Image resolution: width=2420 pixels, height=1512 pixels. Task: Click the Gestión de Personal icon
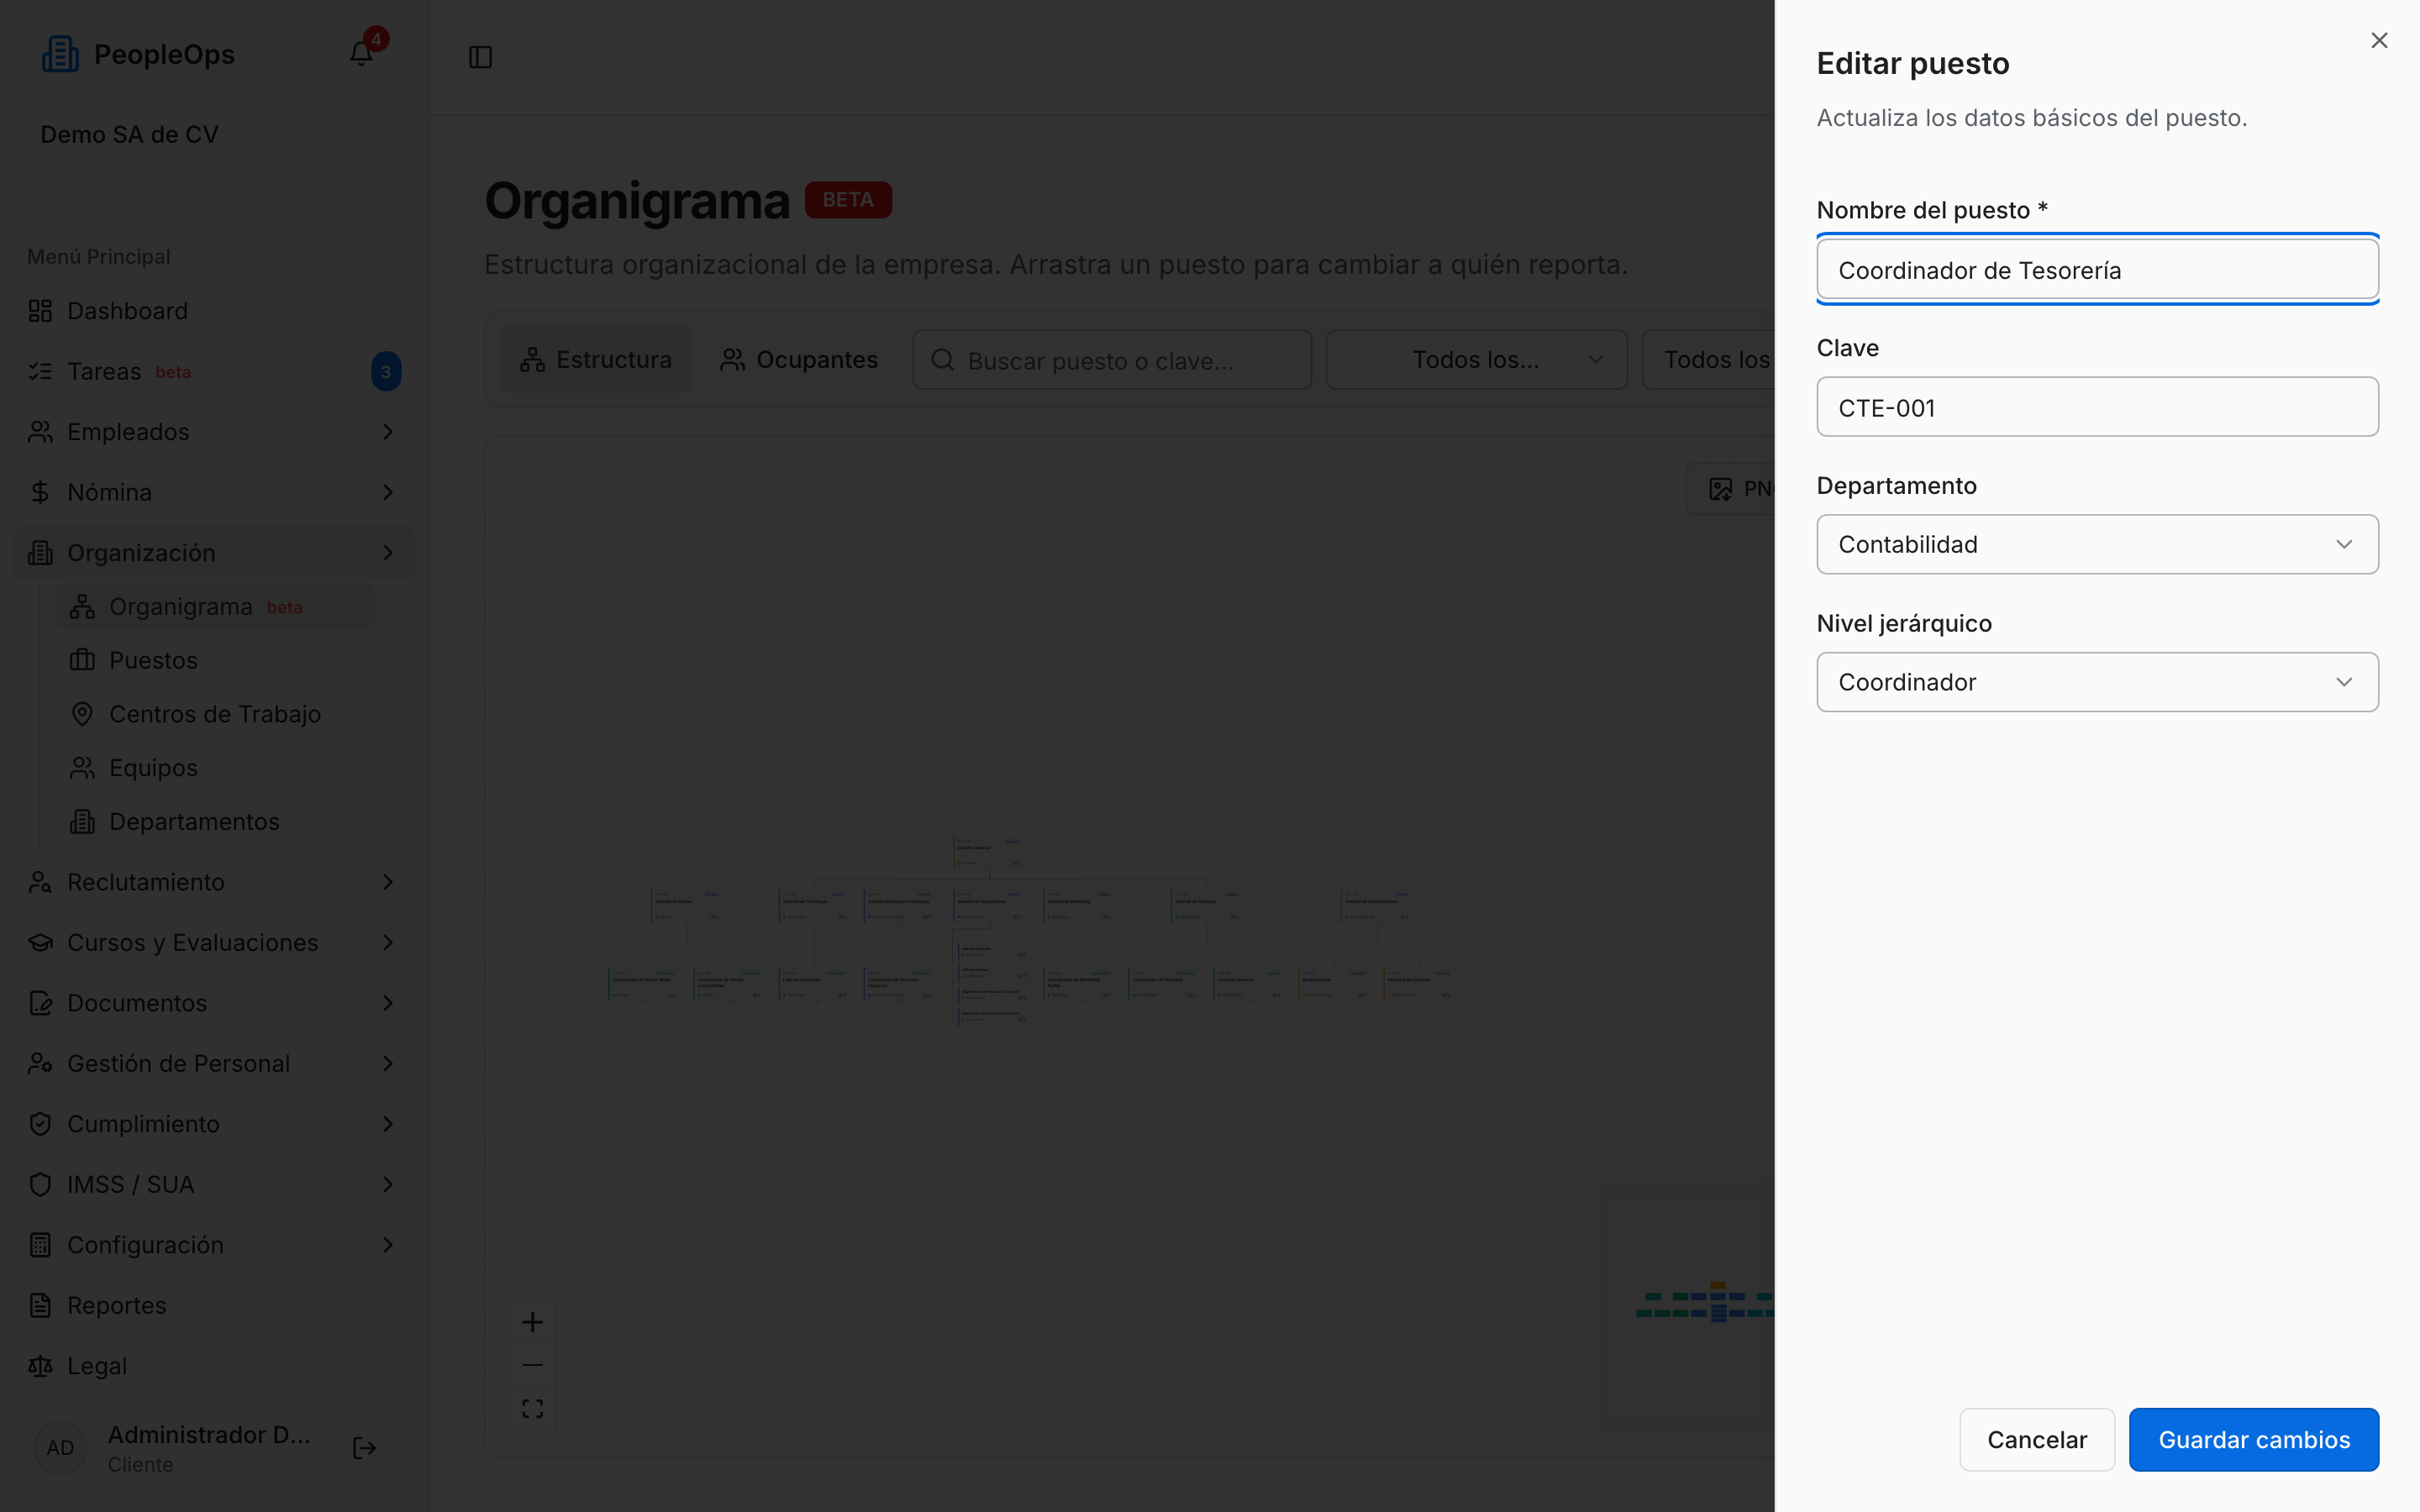pos(40,1063)
